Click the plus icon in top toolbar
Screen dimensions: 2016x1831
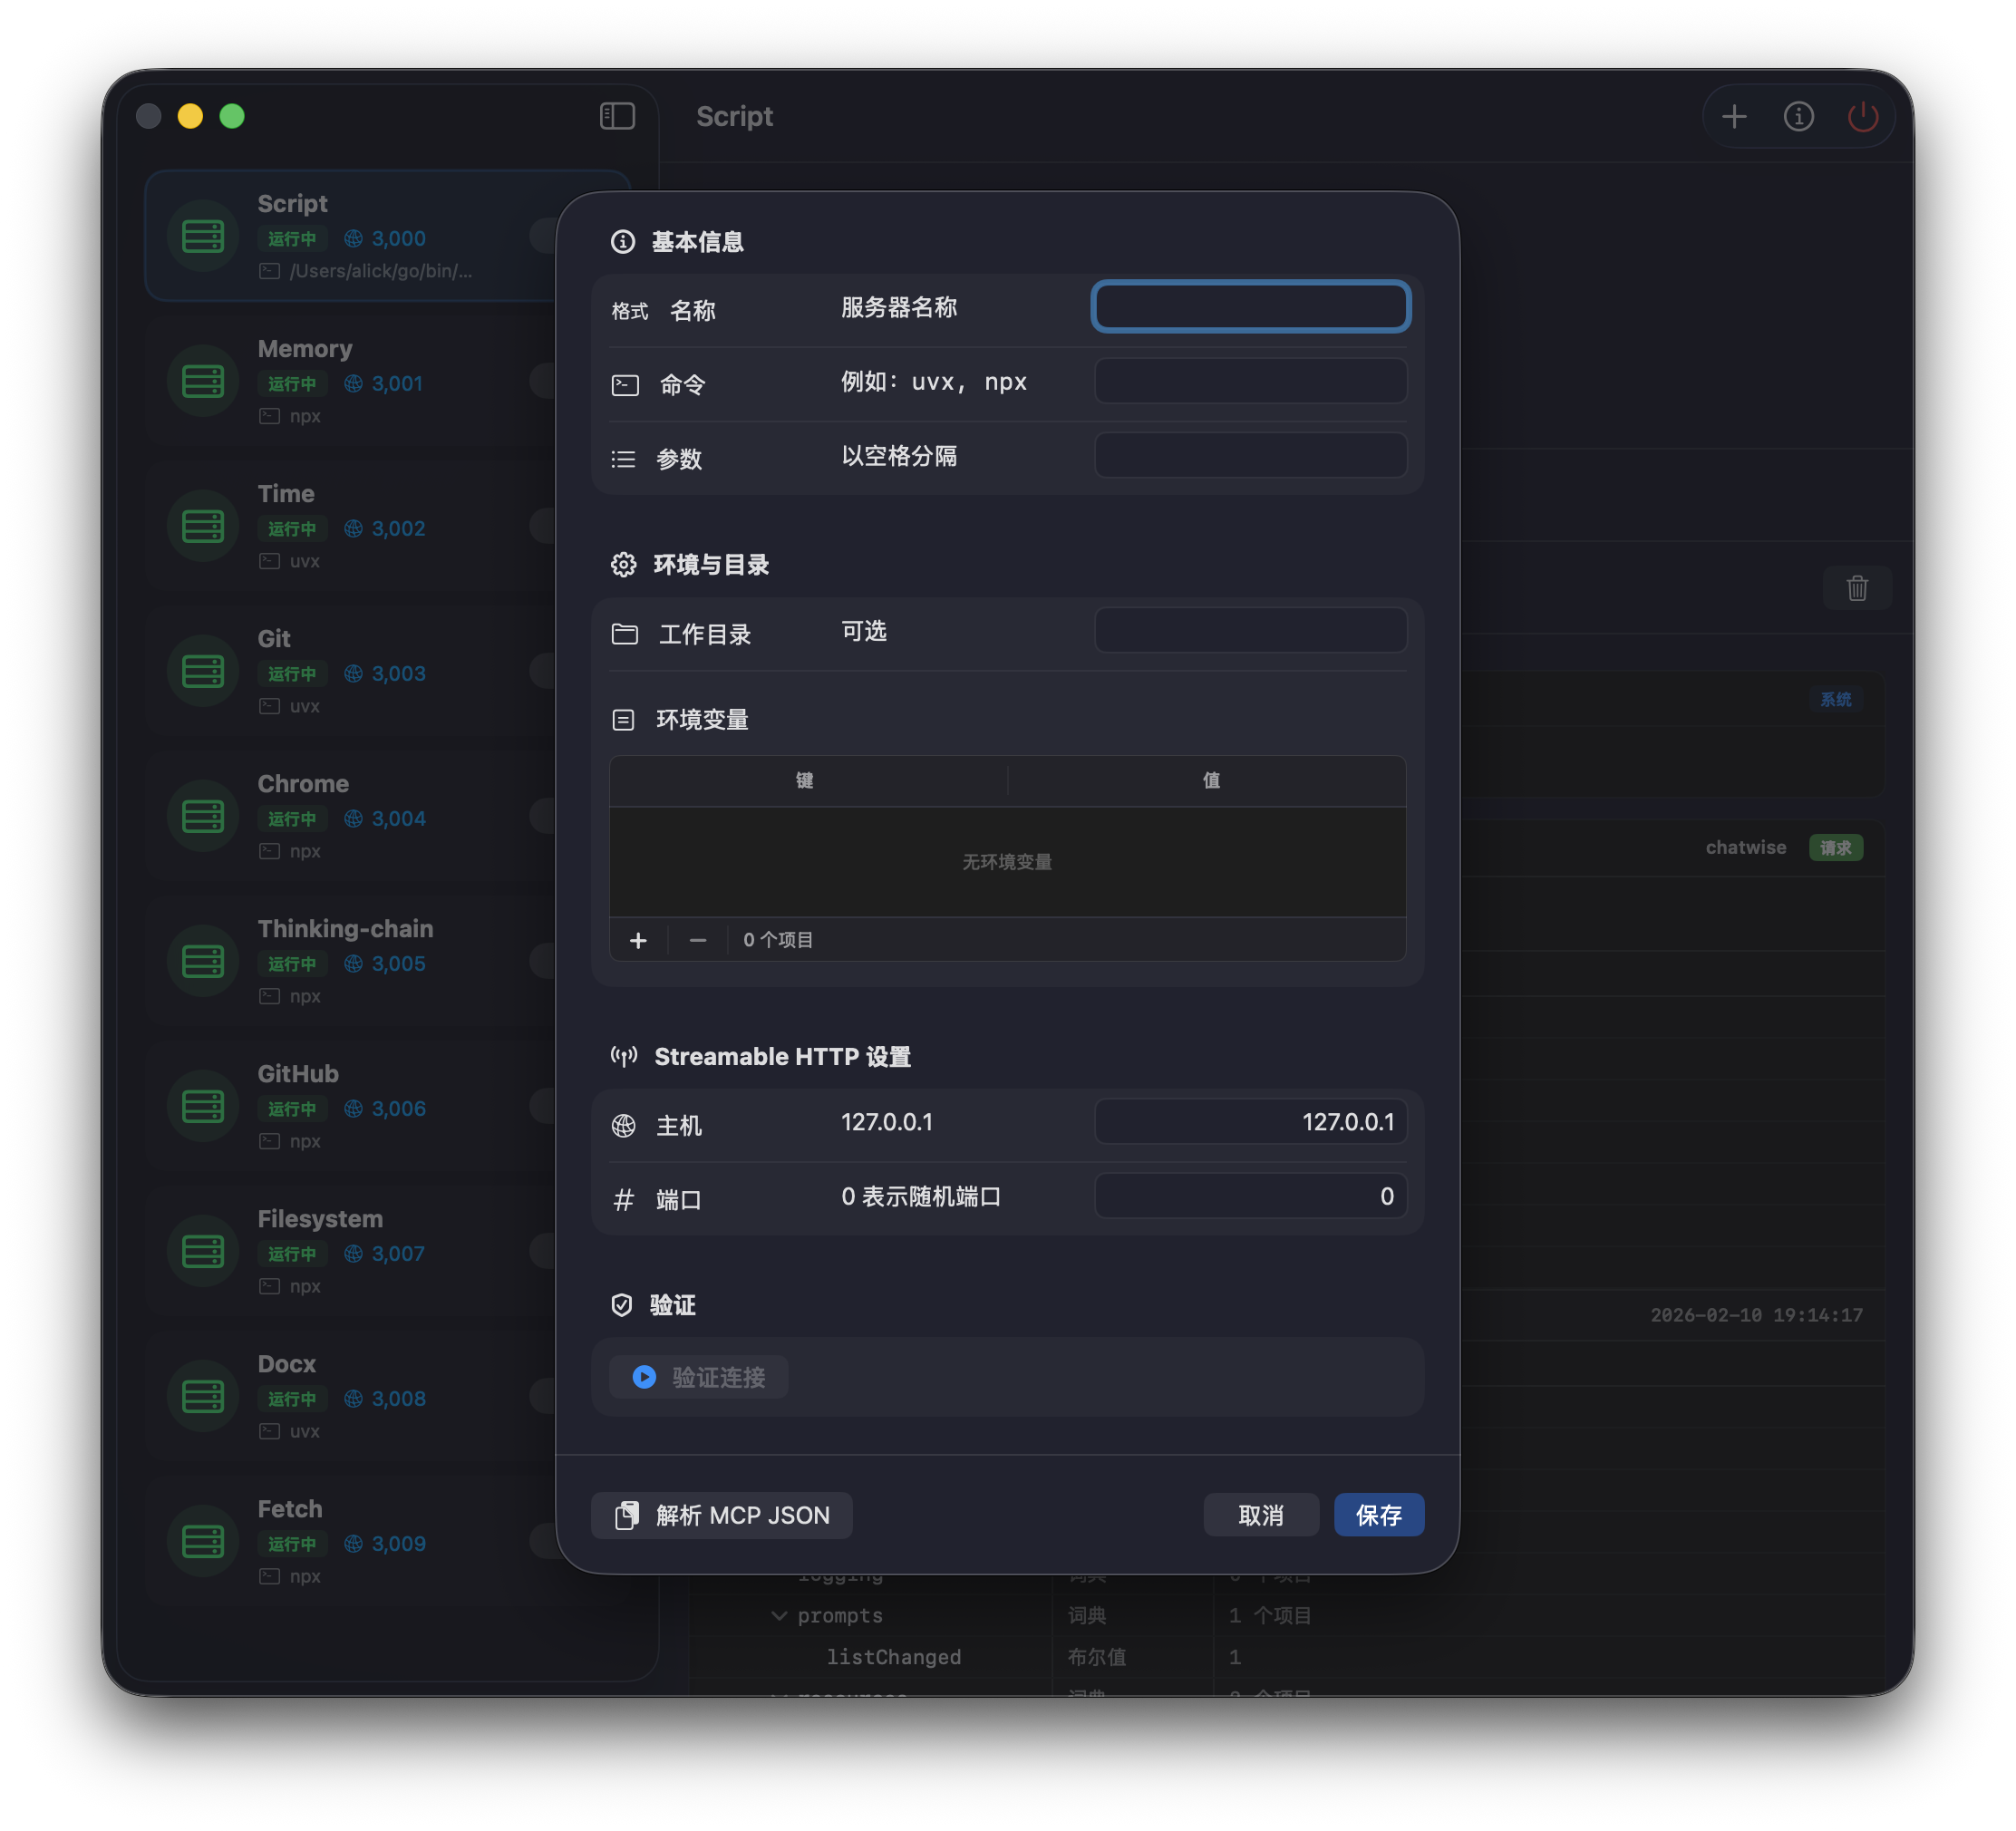(1734, 117)
